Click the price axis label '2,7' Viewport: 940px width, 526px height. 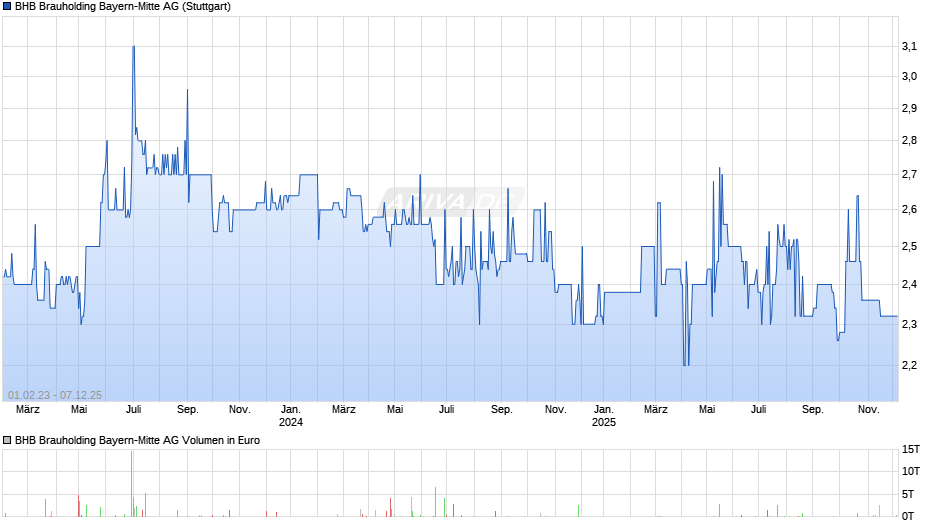pyautogui.click(x=909, y=175)
